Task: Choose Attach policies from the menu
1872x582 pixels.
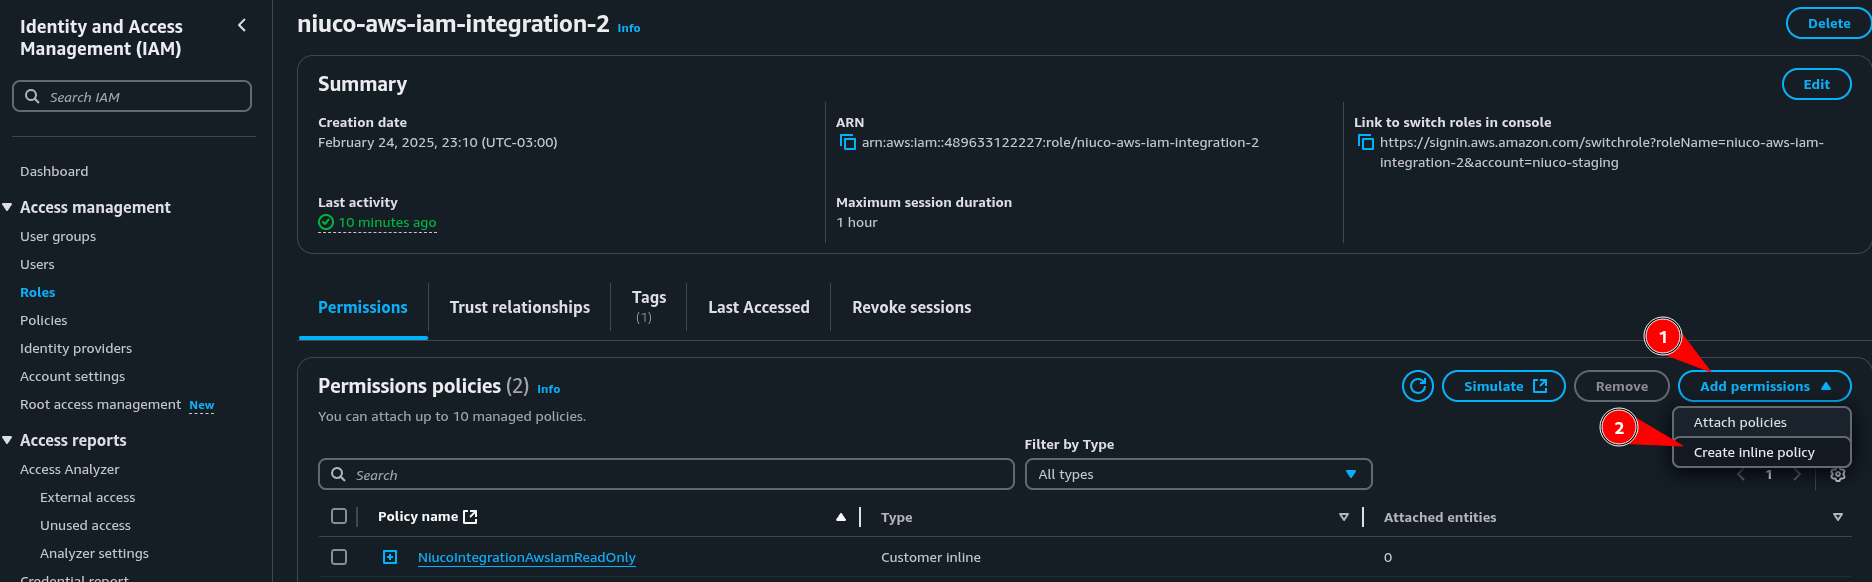Action: pos(1761,422)
